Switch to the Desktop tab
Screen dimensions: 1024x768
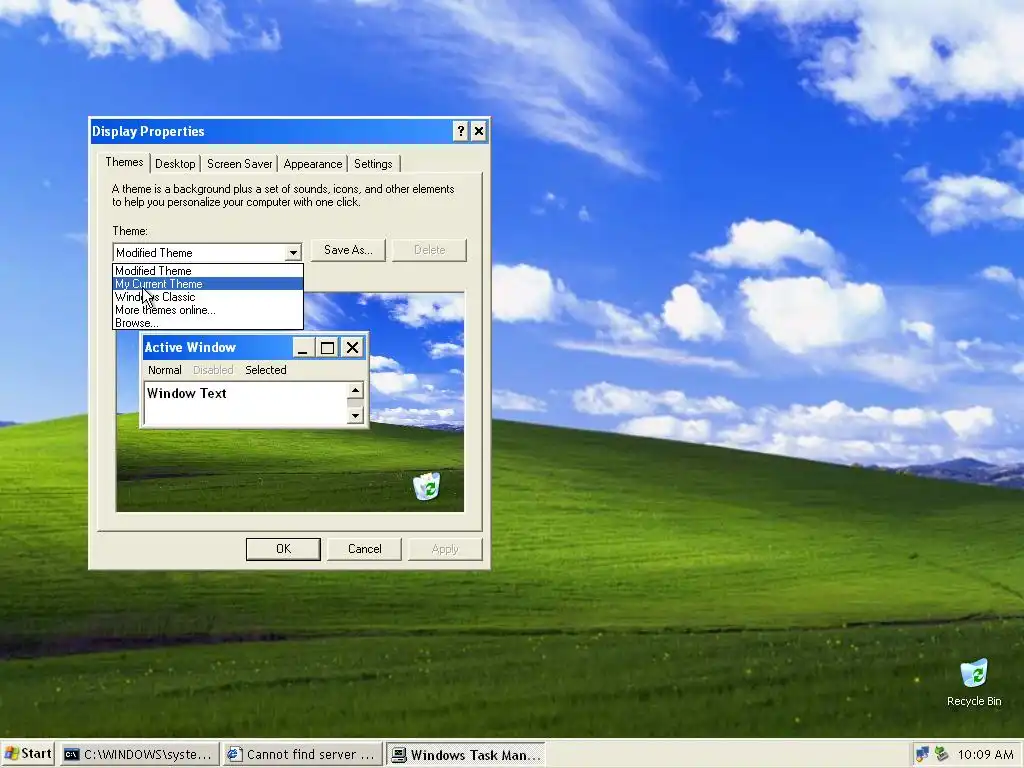[175, 164]
